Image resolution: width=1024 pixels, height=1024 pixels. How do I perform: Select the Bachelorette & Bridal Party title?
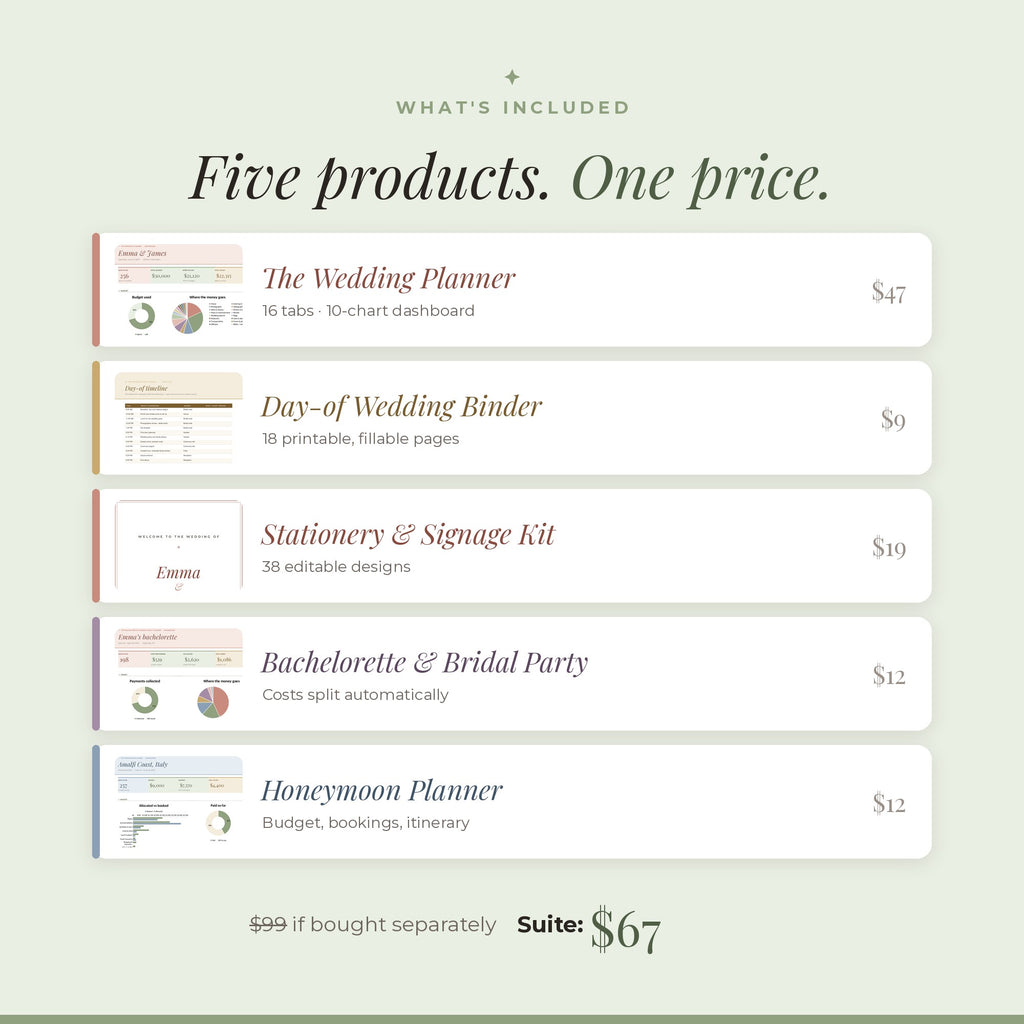pos(424,663)
